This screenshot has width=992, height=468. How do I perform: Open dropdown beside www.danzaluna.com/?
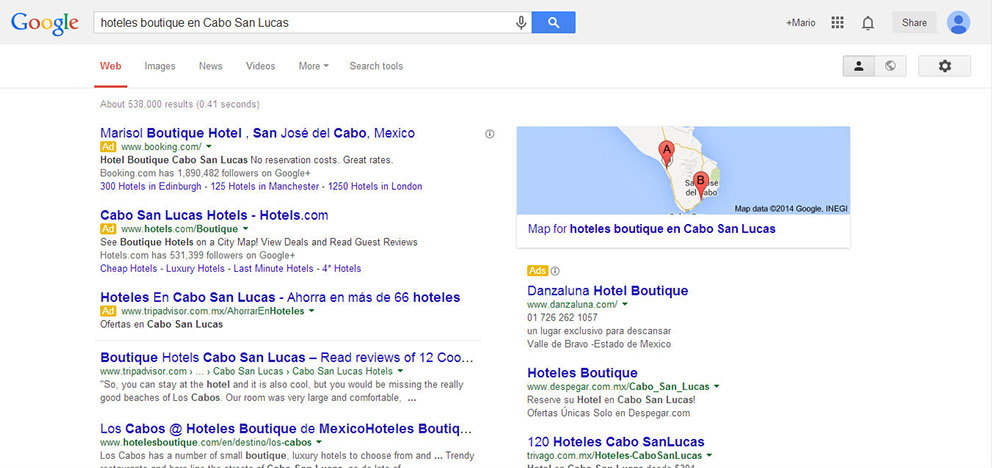pos(625,304)
